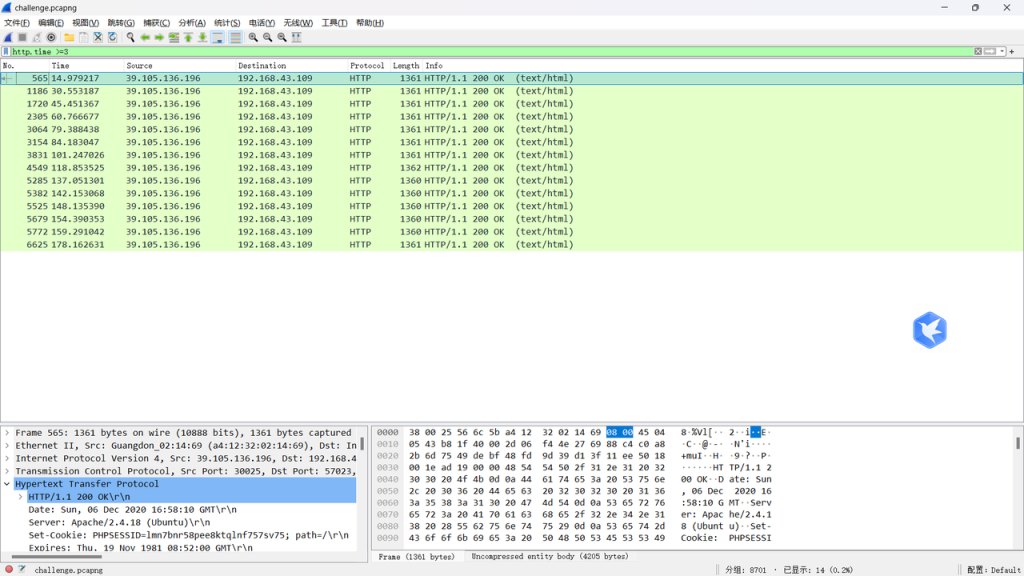Viewport: 1024px width, 576px height.
Task: Click the http.time display filter field
Action: pos(480,51)
